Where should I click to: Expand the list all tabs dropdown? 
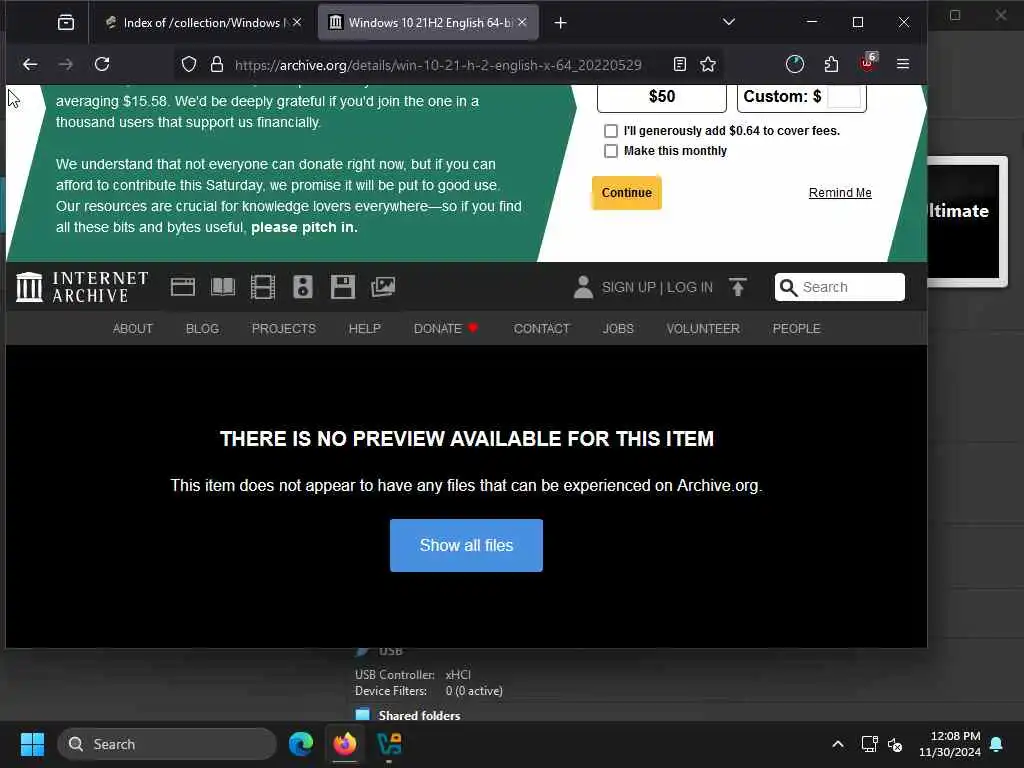[729, 22]
